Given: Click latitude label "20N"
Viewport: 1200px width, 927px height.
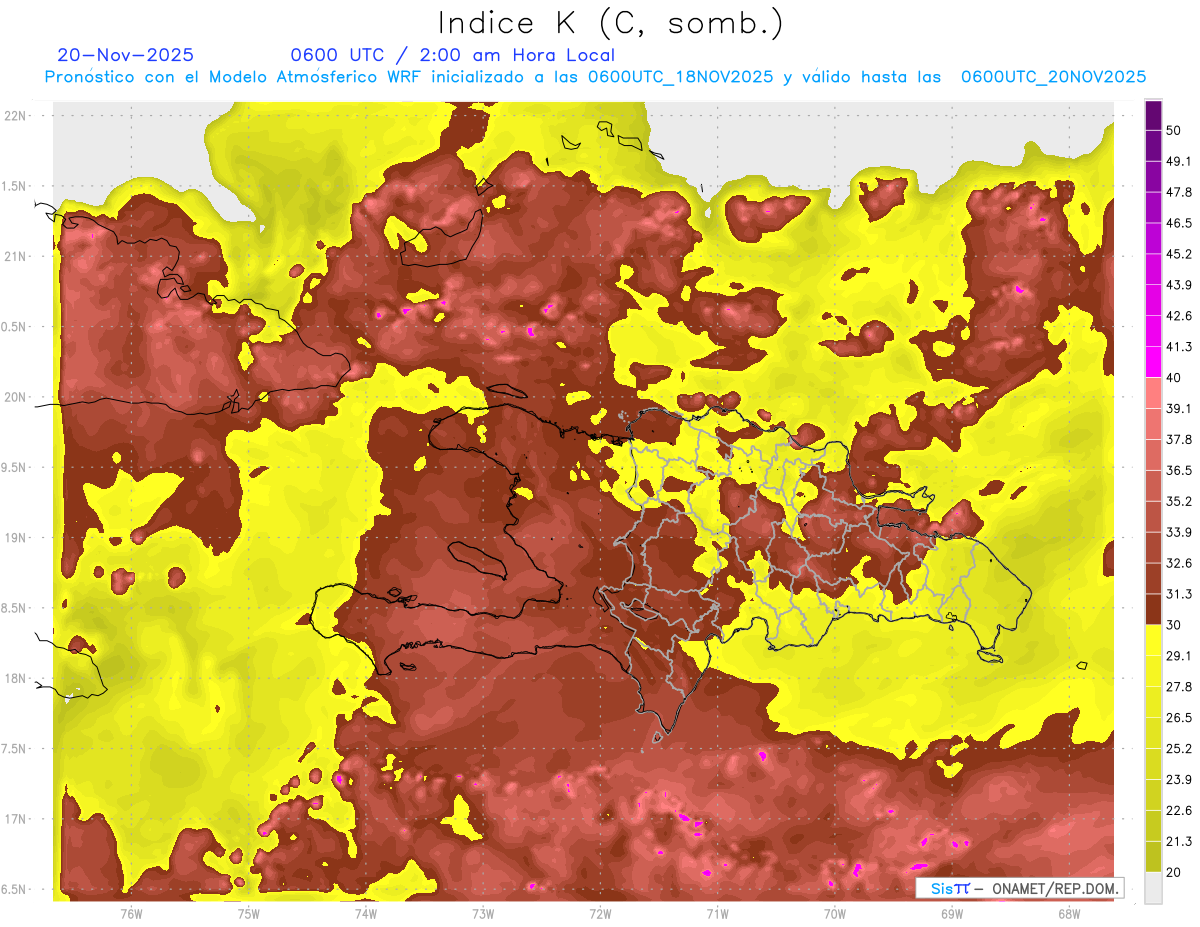Looking at the screenshot, I should (16, 397).
